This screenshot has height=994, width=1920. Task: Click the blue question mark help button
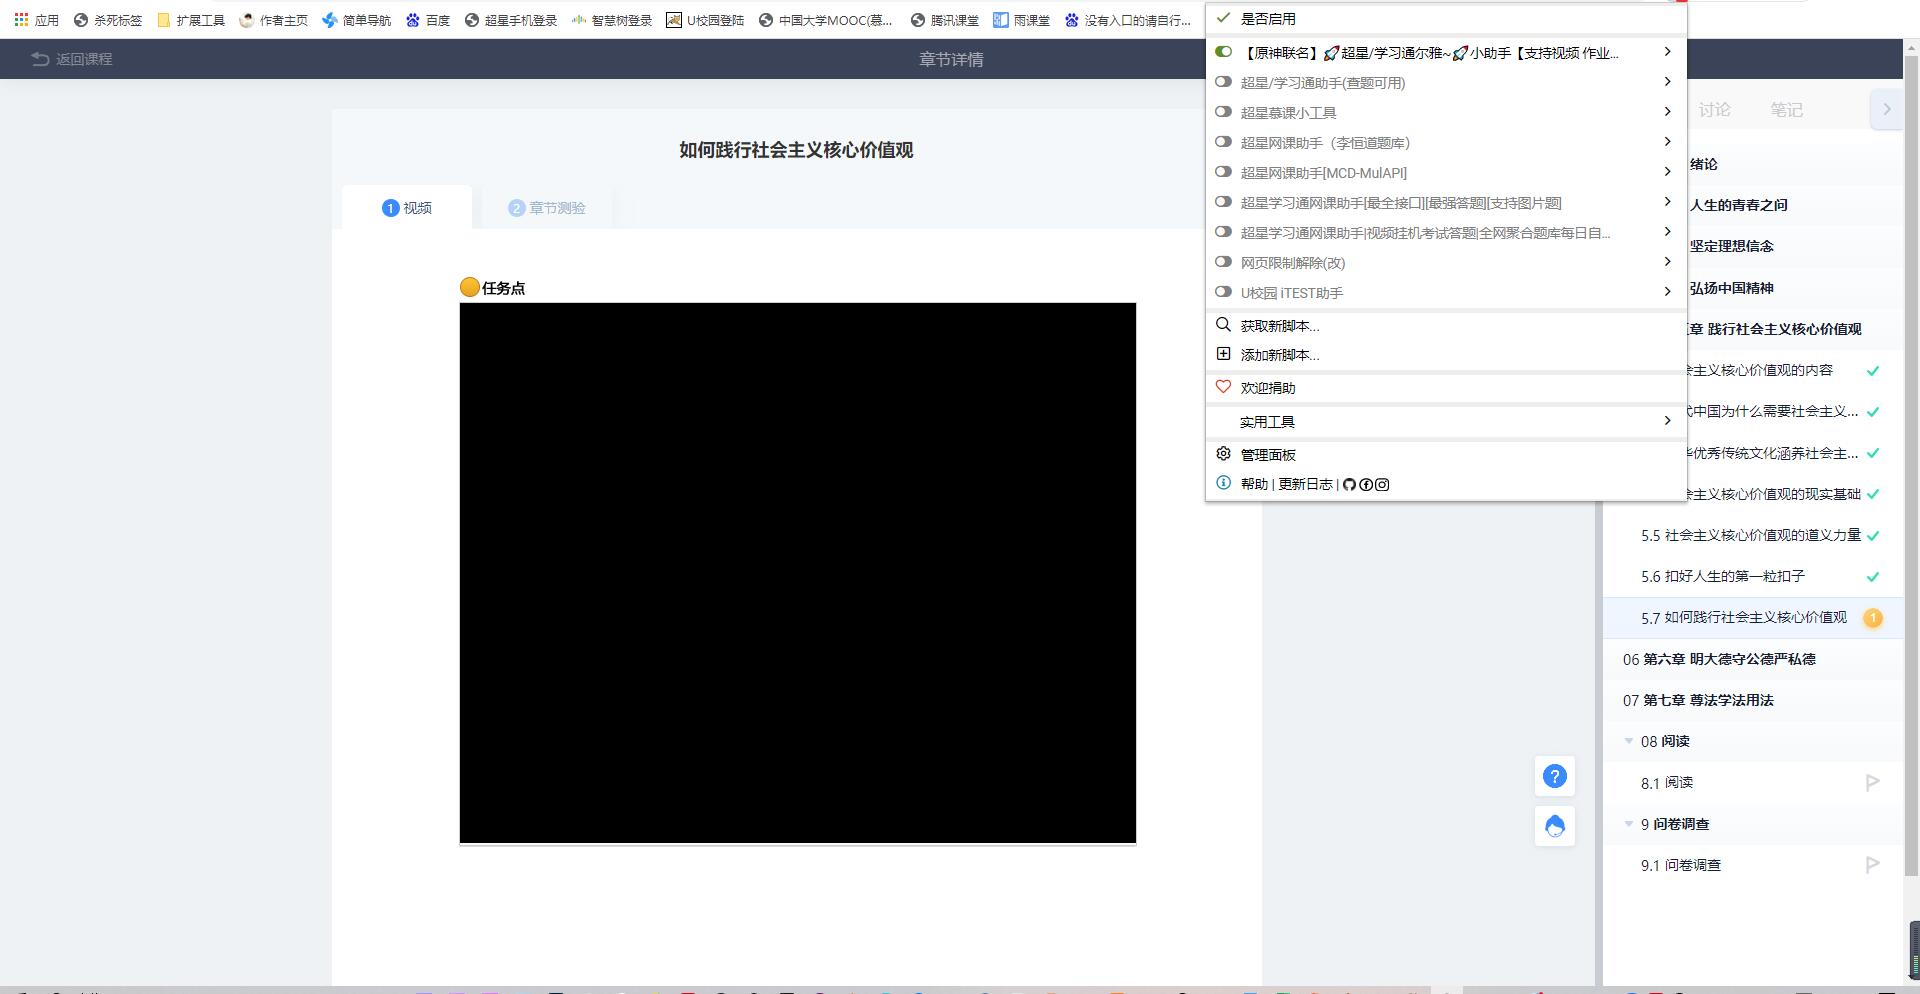pos(1555,777)
